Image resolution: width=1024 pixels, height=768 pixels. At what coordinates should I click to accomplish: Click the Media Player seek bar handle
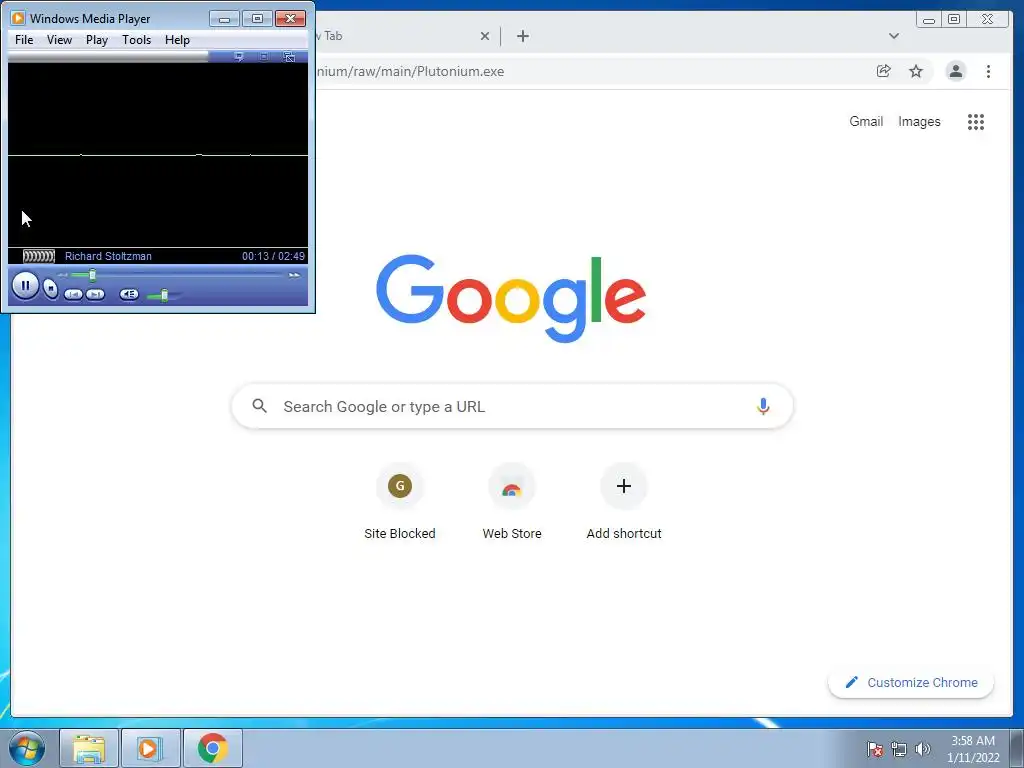click(x=92, y=275)
